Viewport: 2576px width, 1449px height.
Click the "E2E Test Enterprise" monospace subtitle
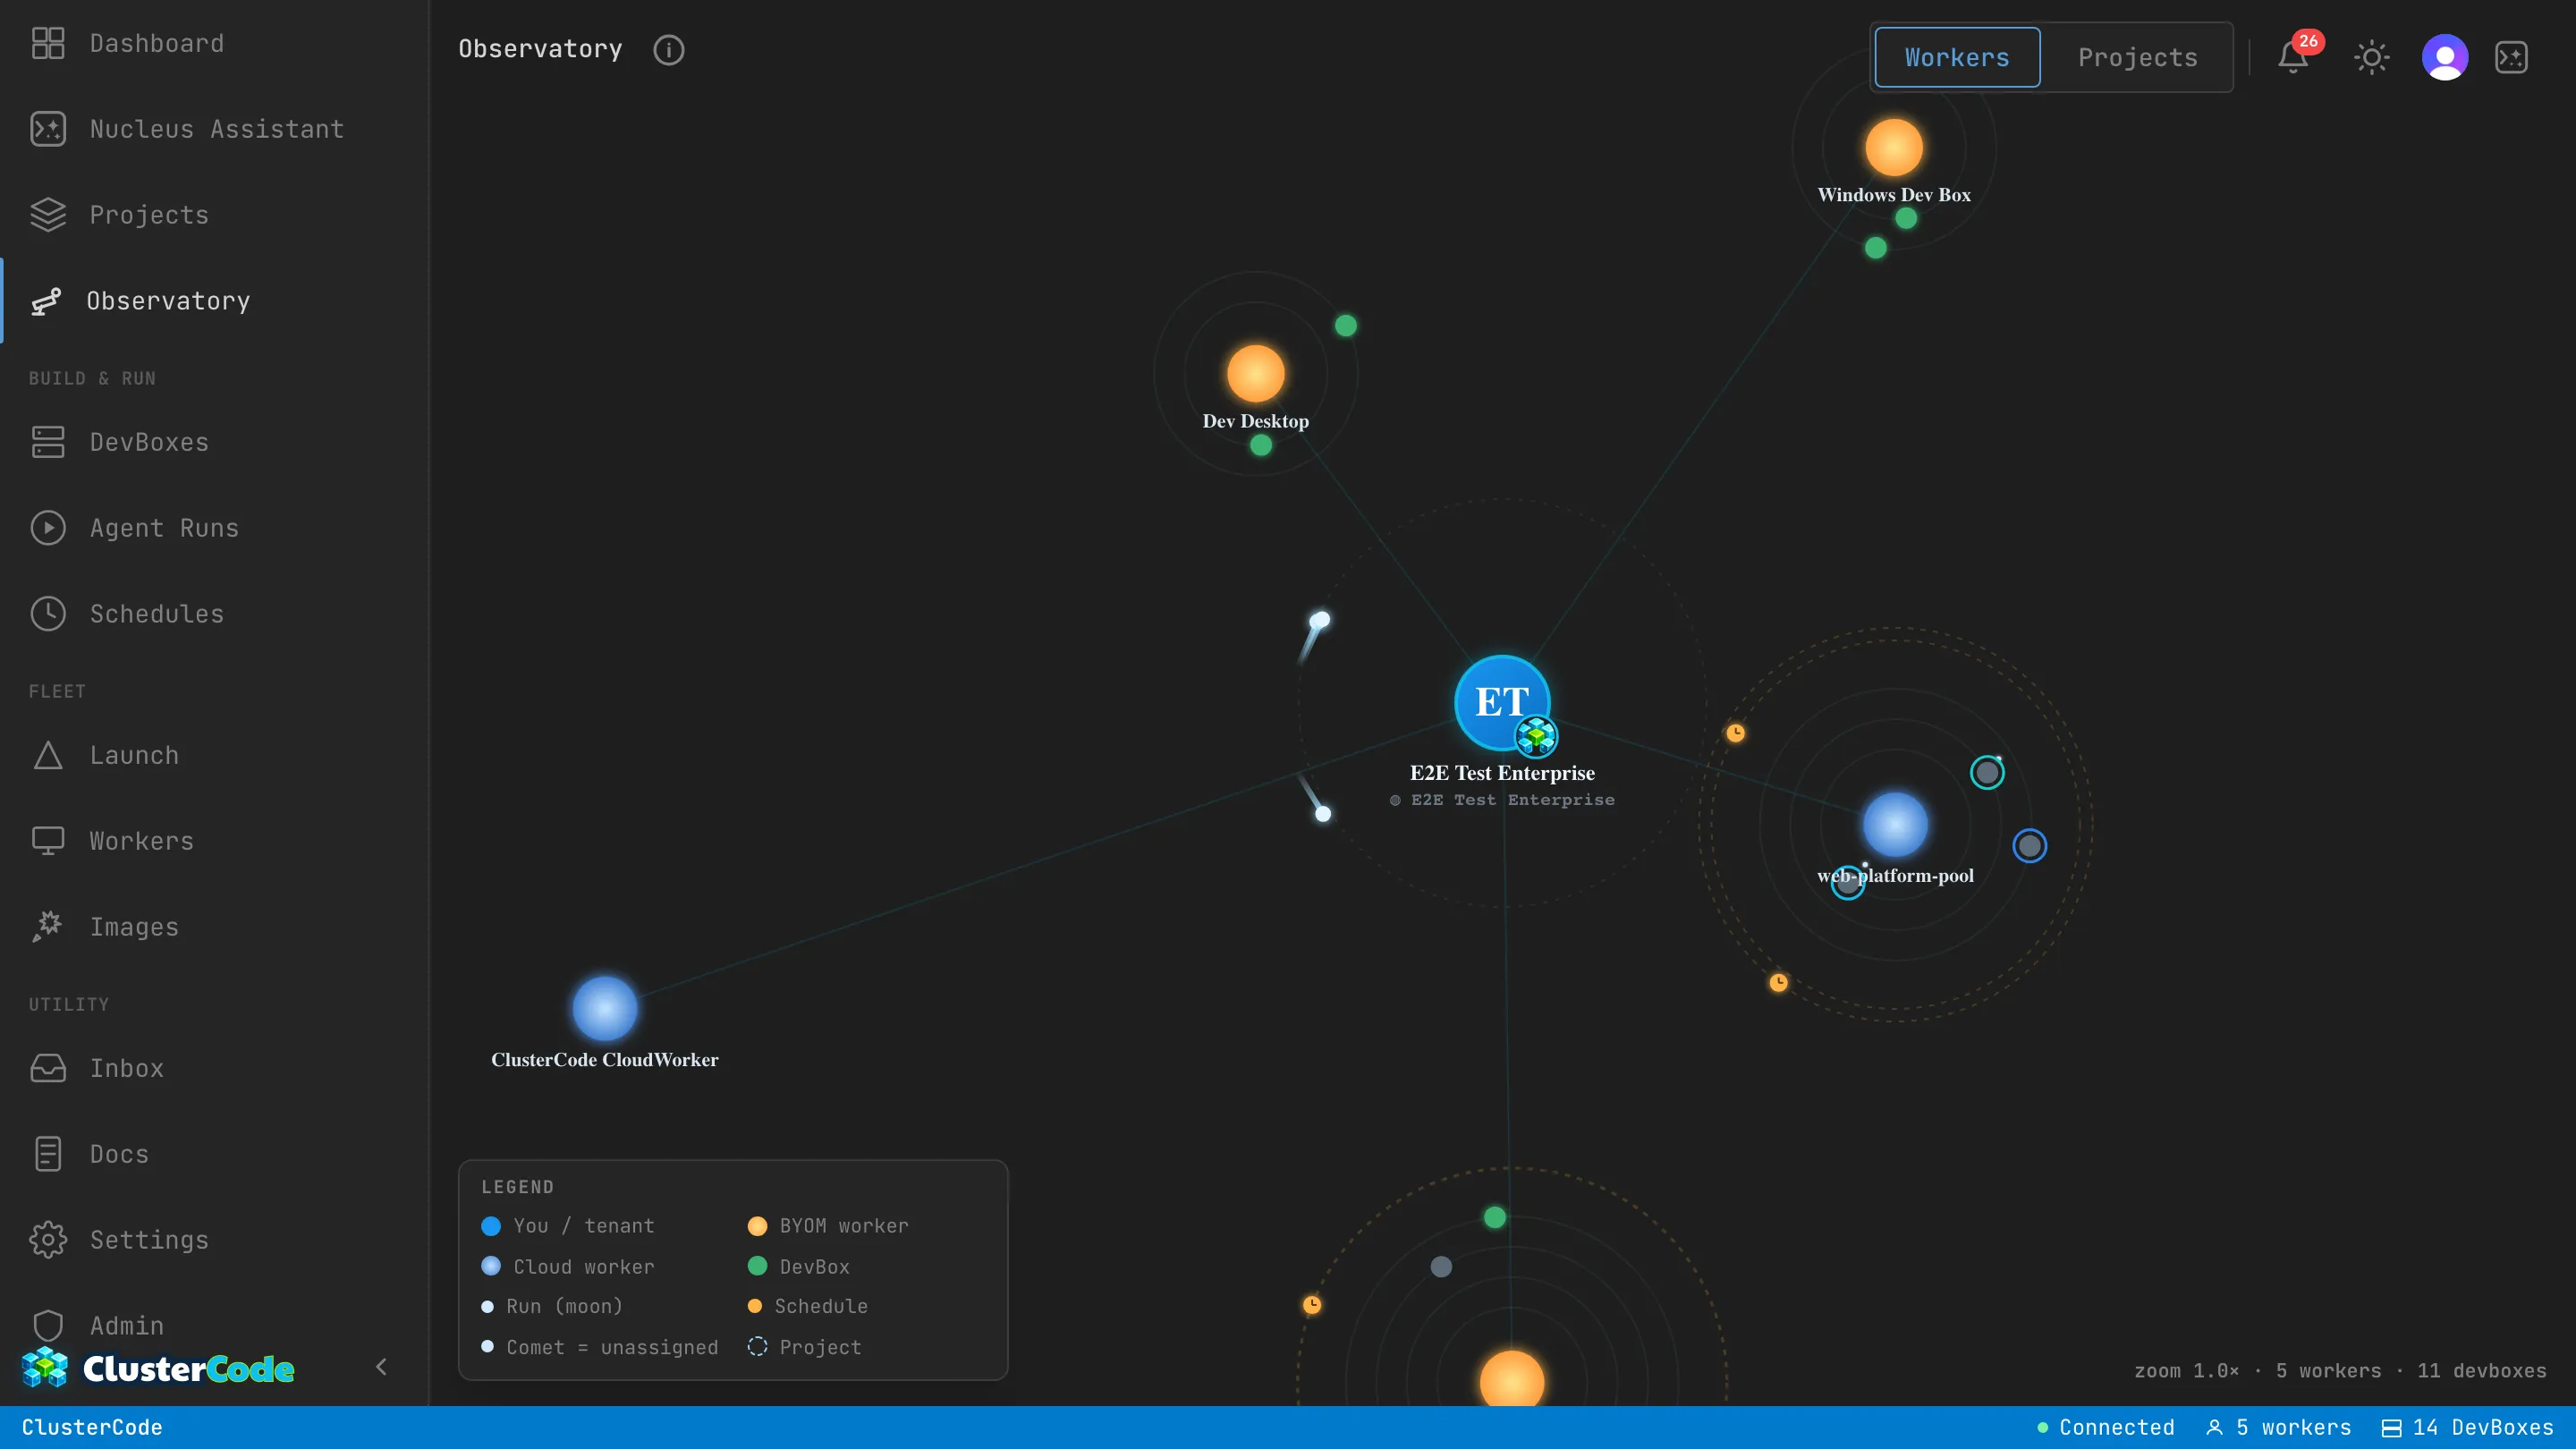pos(1502,800)
